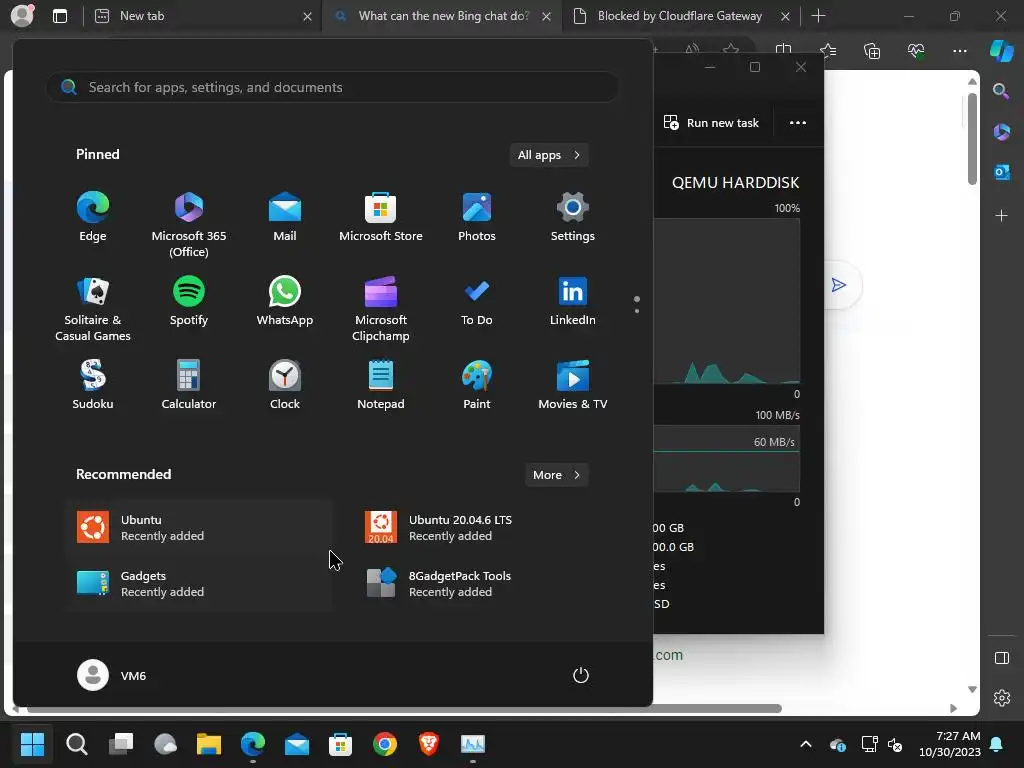Click the browser vertical scrollbar

tap(972, 138)
